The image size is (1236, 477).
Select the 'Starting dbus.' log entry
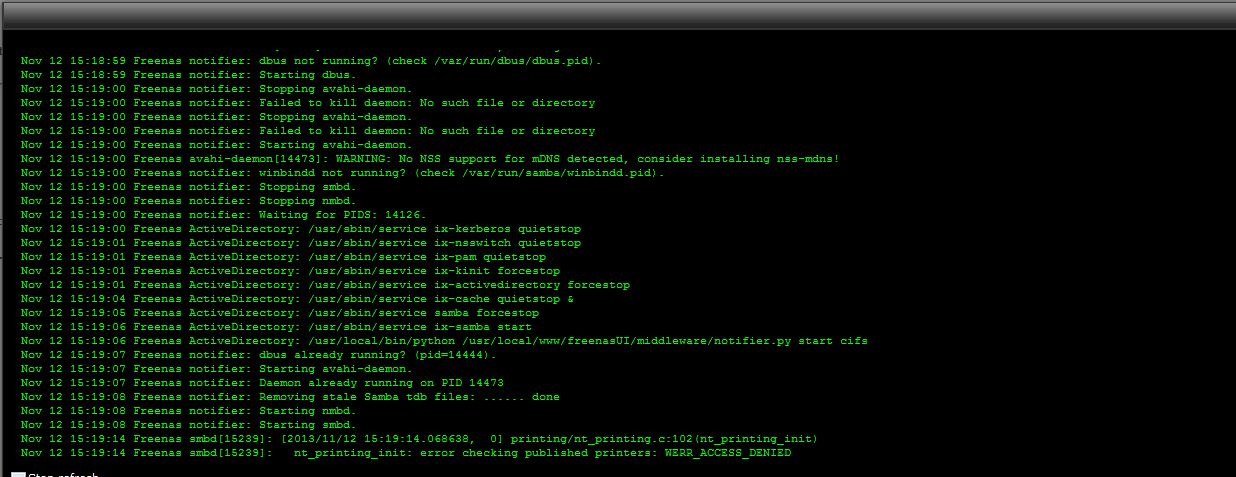point(189,75)
